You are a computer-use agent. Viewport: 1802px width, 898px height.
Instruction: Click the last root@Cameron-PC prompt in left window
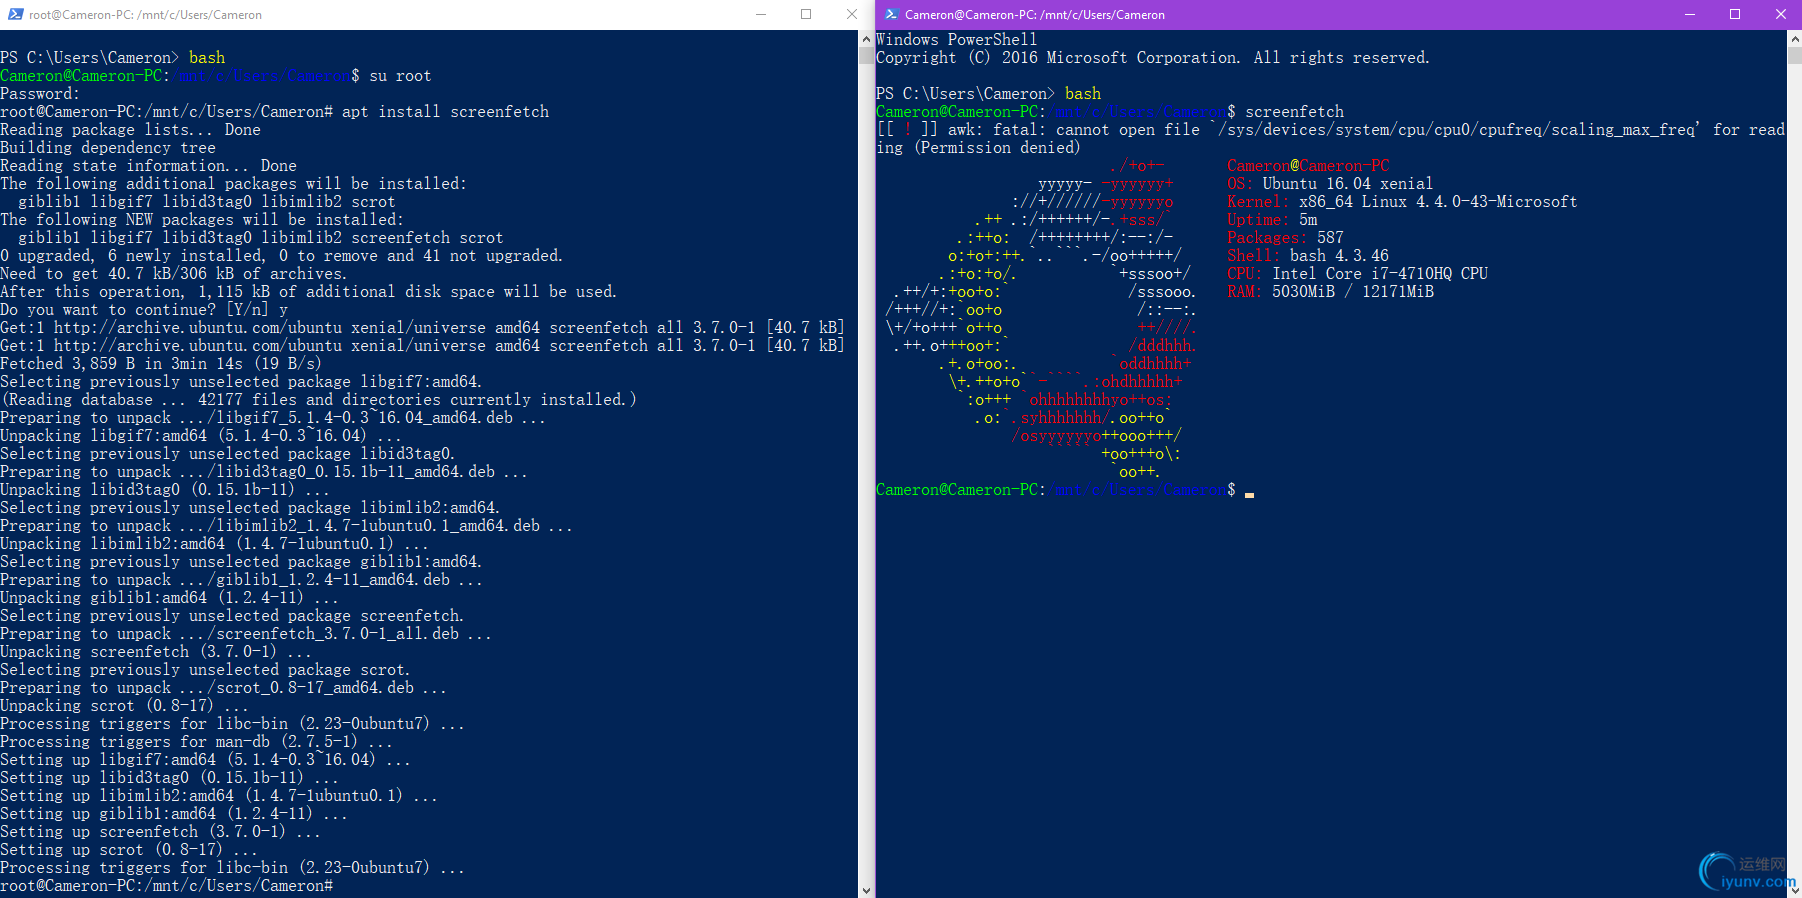pos(166,886)
